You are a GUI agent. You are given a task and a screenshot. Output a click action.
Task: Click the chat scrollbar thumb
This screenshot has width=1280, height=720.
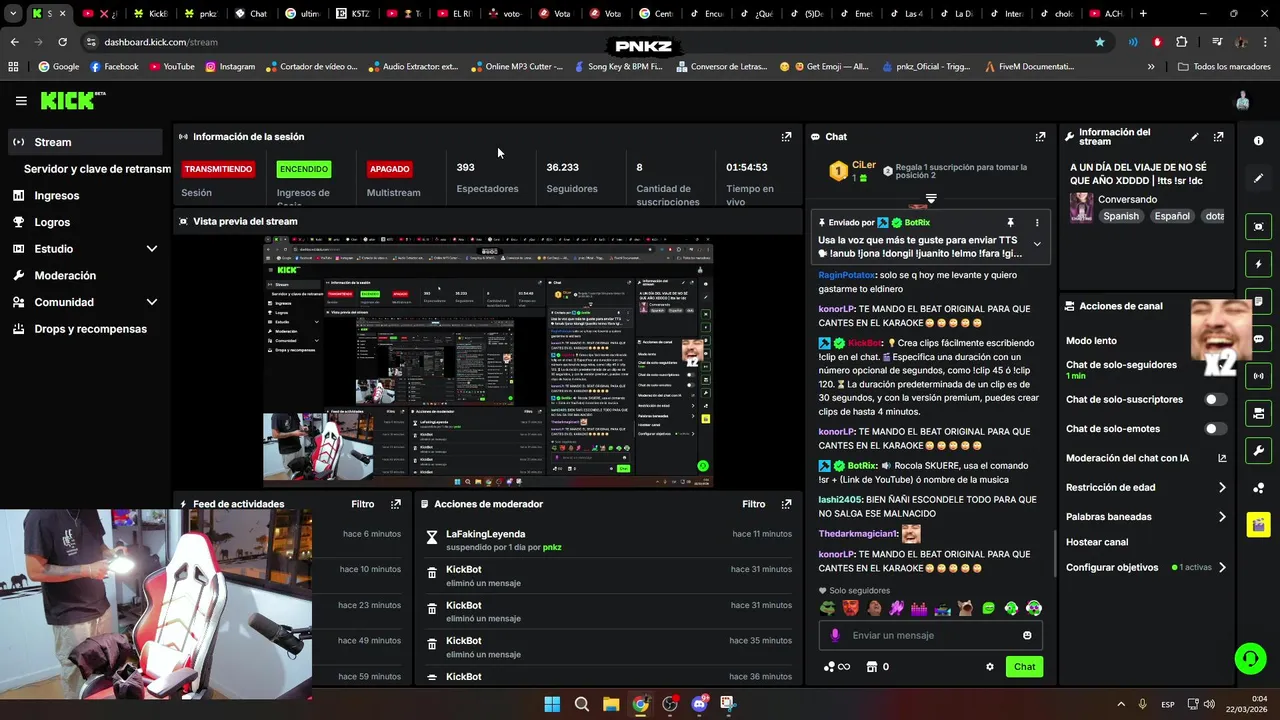click(x=1055, y=552)
